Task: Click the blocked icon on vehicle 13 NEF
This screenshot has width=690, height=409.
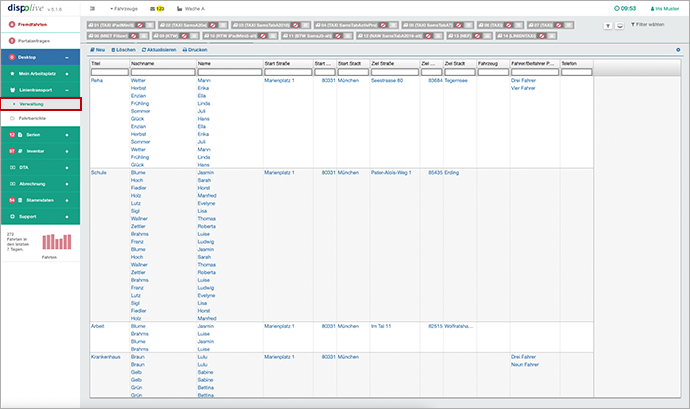Action: [477, 36]
